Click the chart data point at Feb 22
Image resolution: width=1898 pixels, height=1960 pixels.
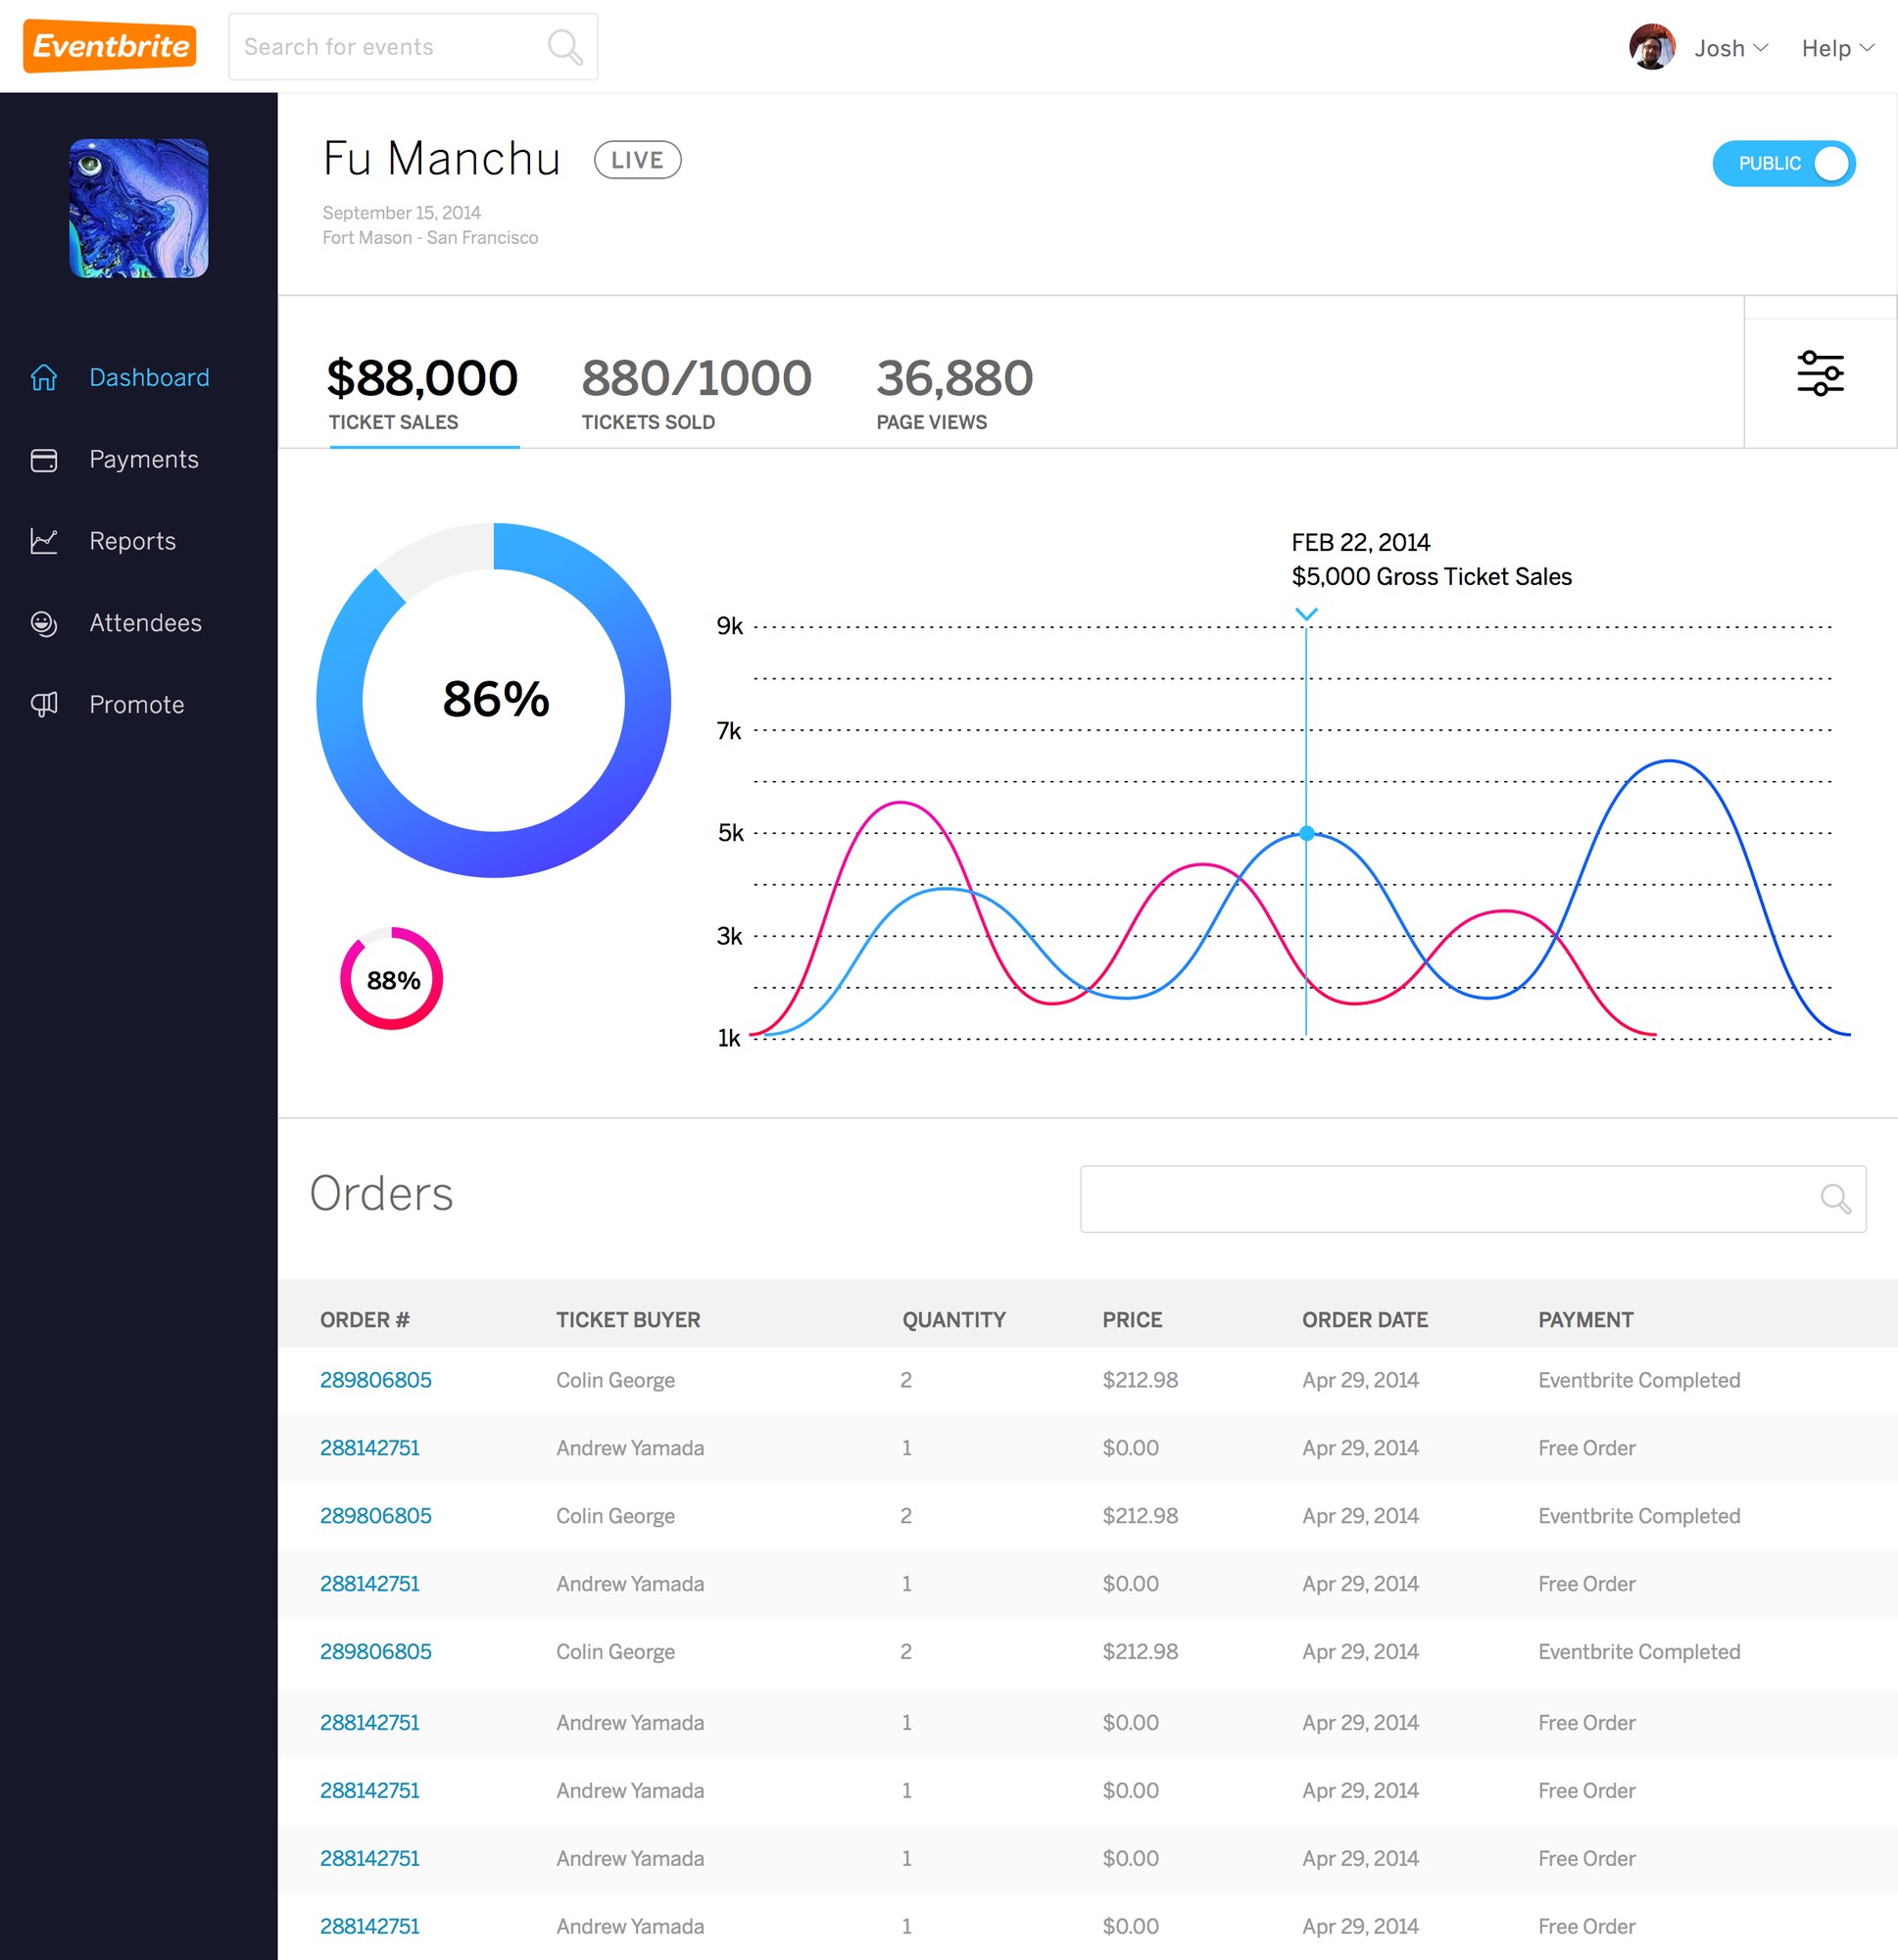click(x=1306, y=833)
